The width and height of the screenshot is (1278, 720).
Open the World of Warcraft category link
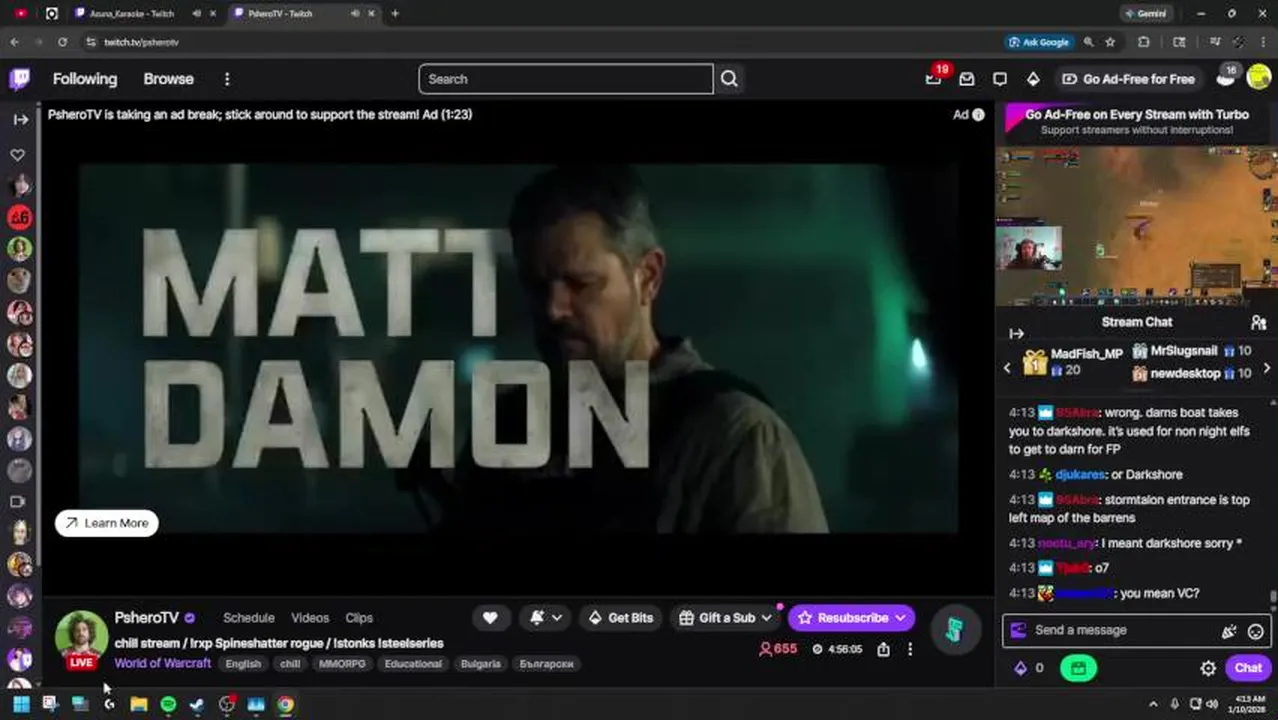click(163, 663)
